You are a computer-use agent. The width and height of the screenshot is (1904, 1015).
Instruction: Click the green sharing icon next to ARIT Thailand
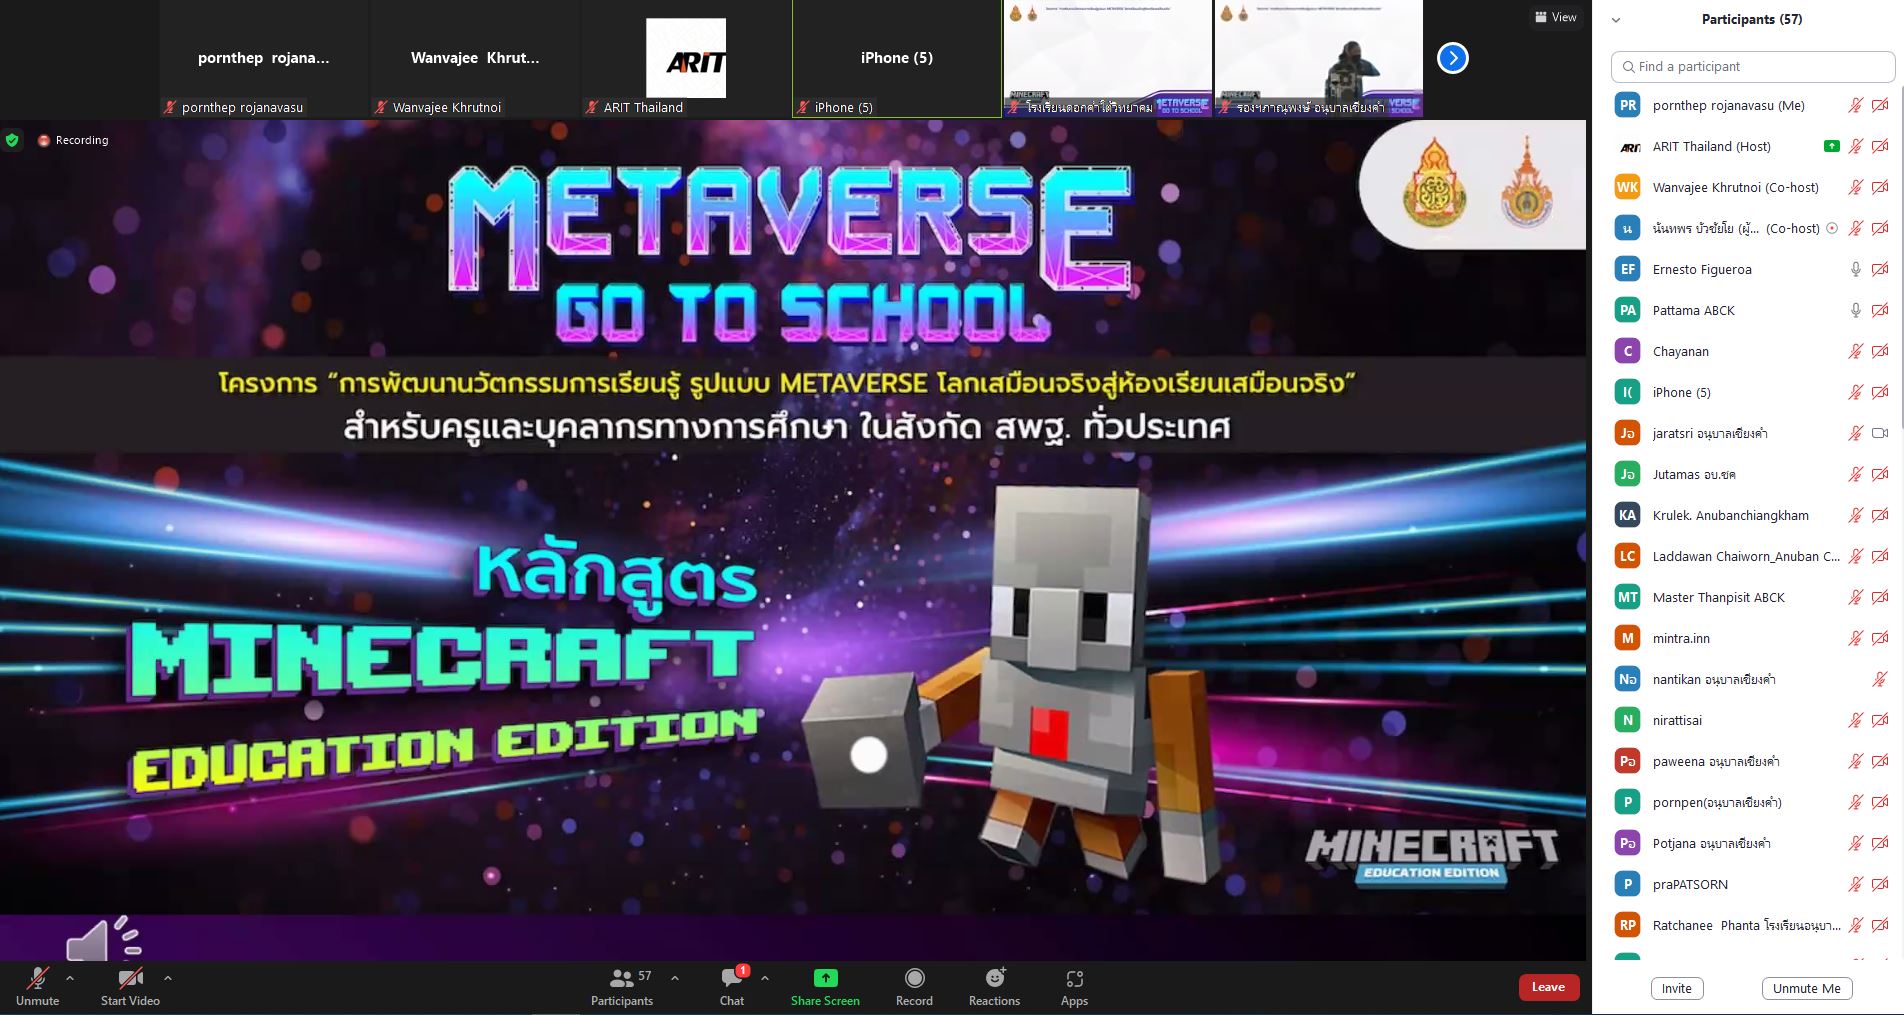(1832, 146)
